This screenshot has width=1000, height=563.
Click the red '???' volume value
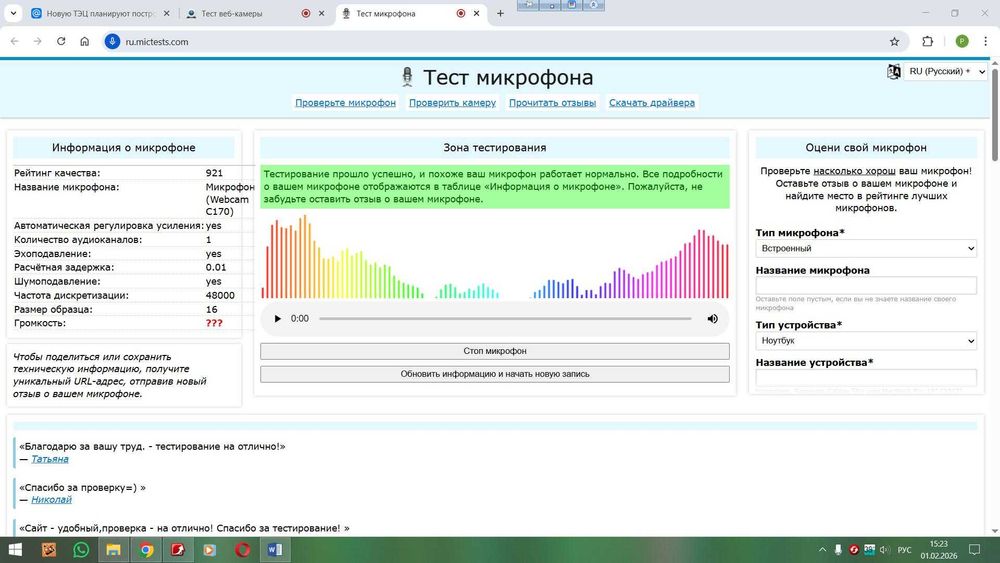(214, 323)
